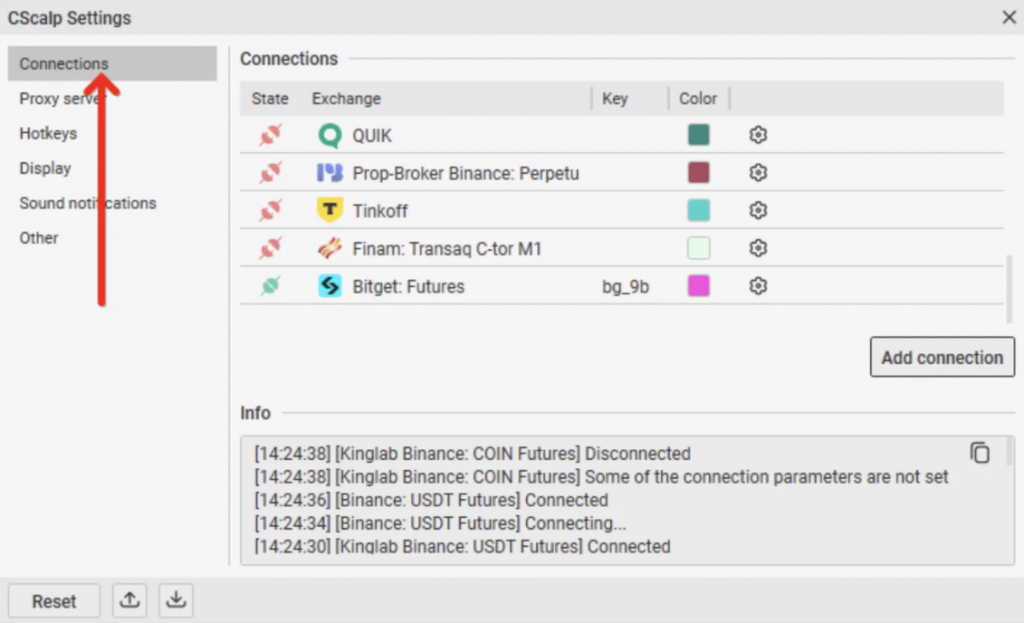Change the pink color swatch for Bitget Futures
This screenshot has width=1024, height=623.
point(698,287)
